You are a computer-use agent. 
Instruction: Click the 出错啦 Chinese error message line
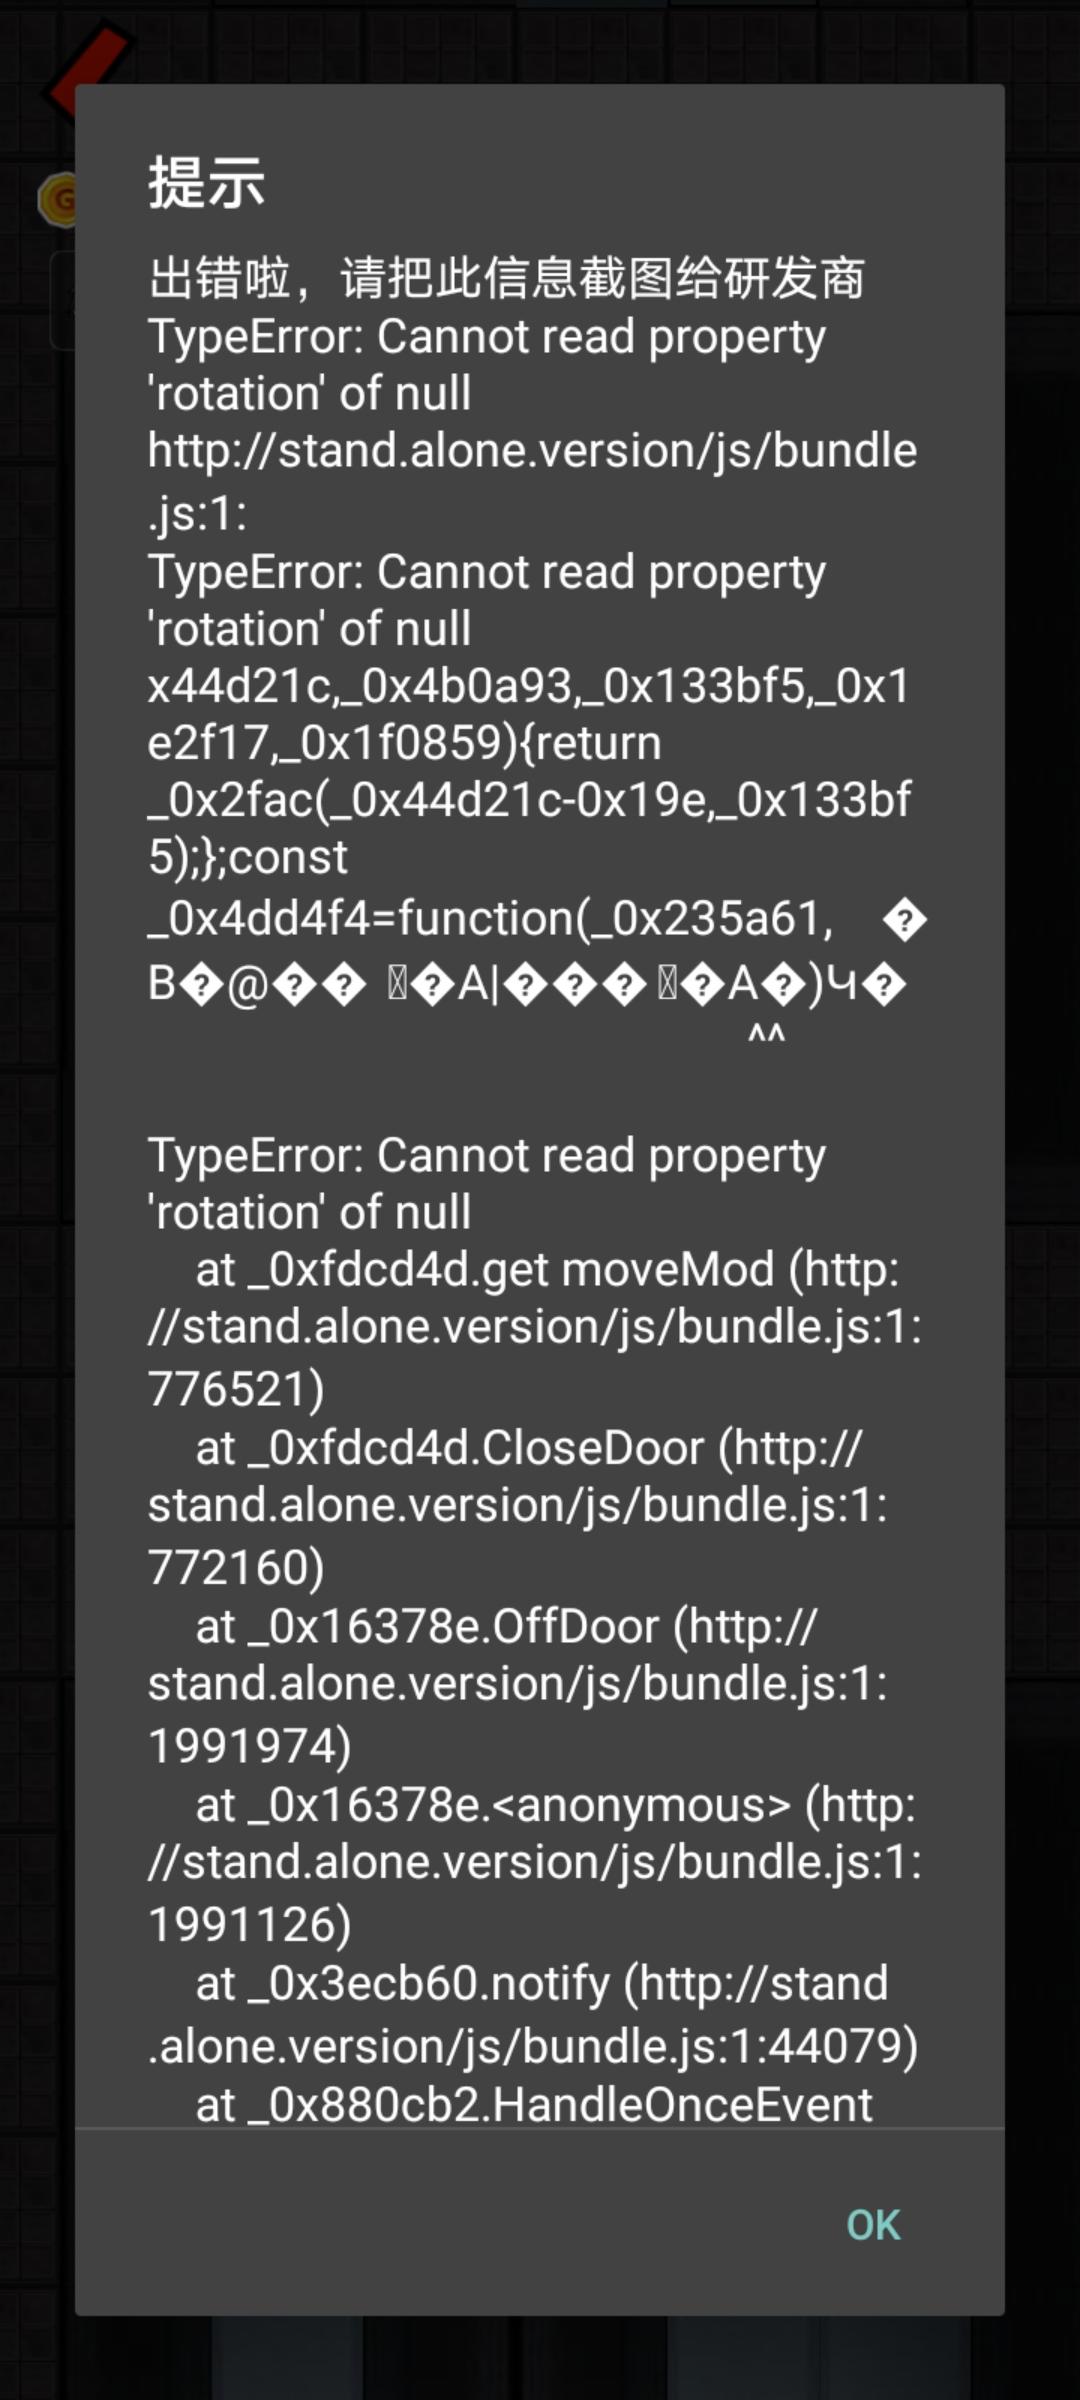pyautogui.click(x=507, y=278)
